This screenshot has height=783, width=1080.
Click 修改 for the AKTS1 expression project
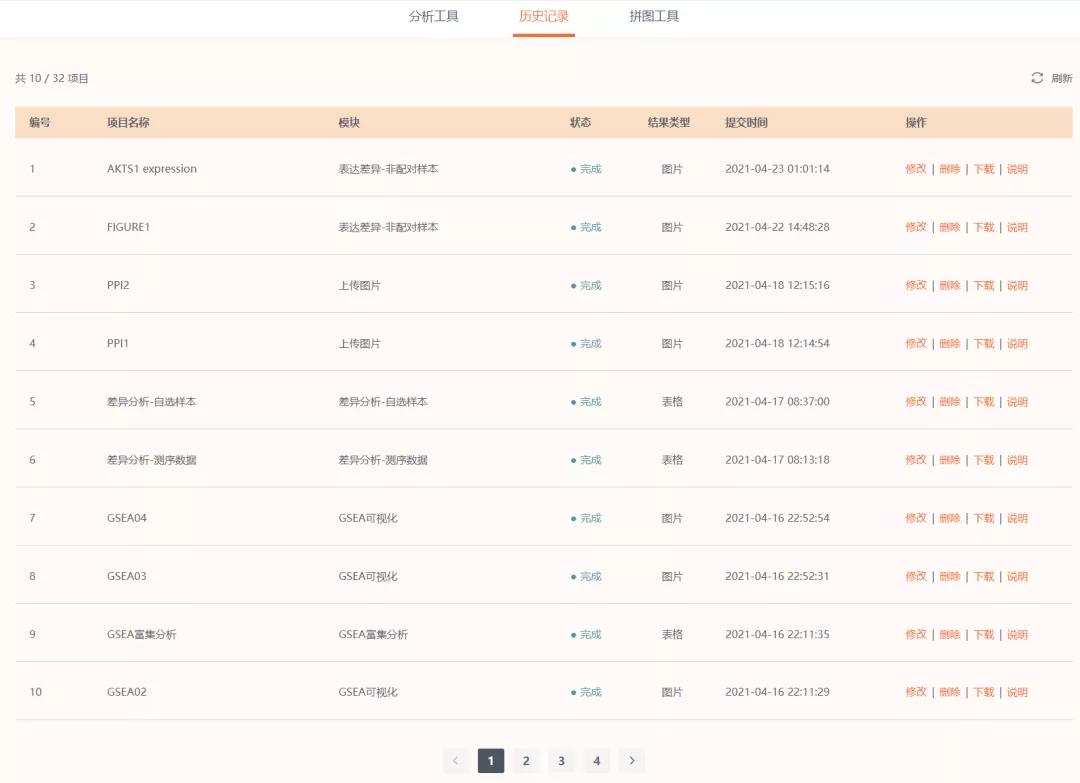click(x=916, y=169)
